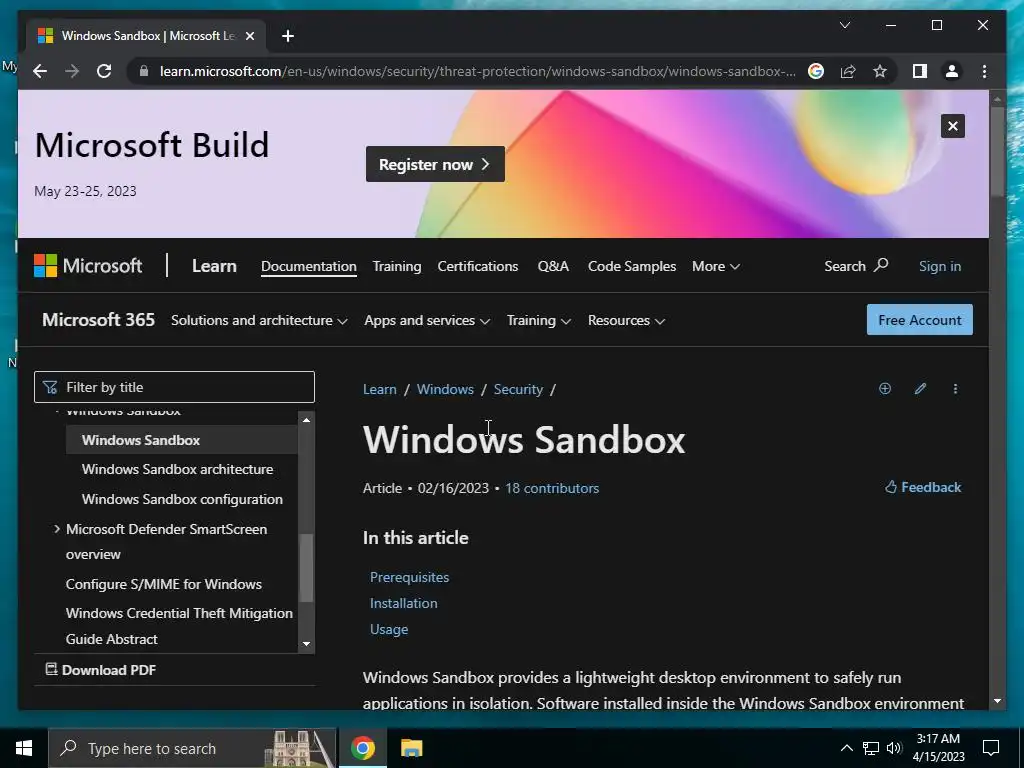Dismiss the Microsoft Build banner
Image resolution: width=1024 pixels, height=768 pixels.
(x=953, y=126)
